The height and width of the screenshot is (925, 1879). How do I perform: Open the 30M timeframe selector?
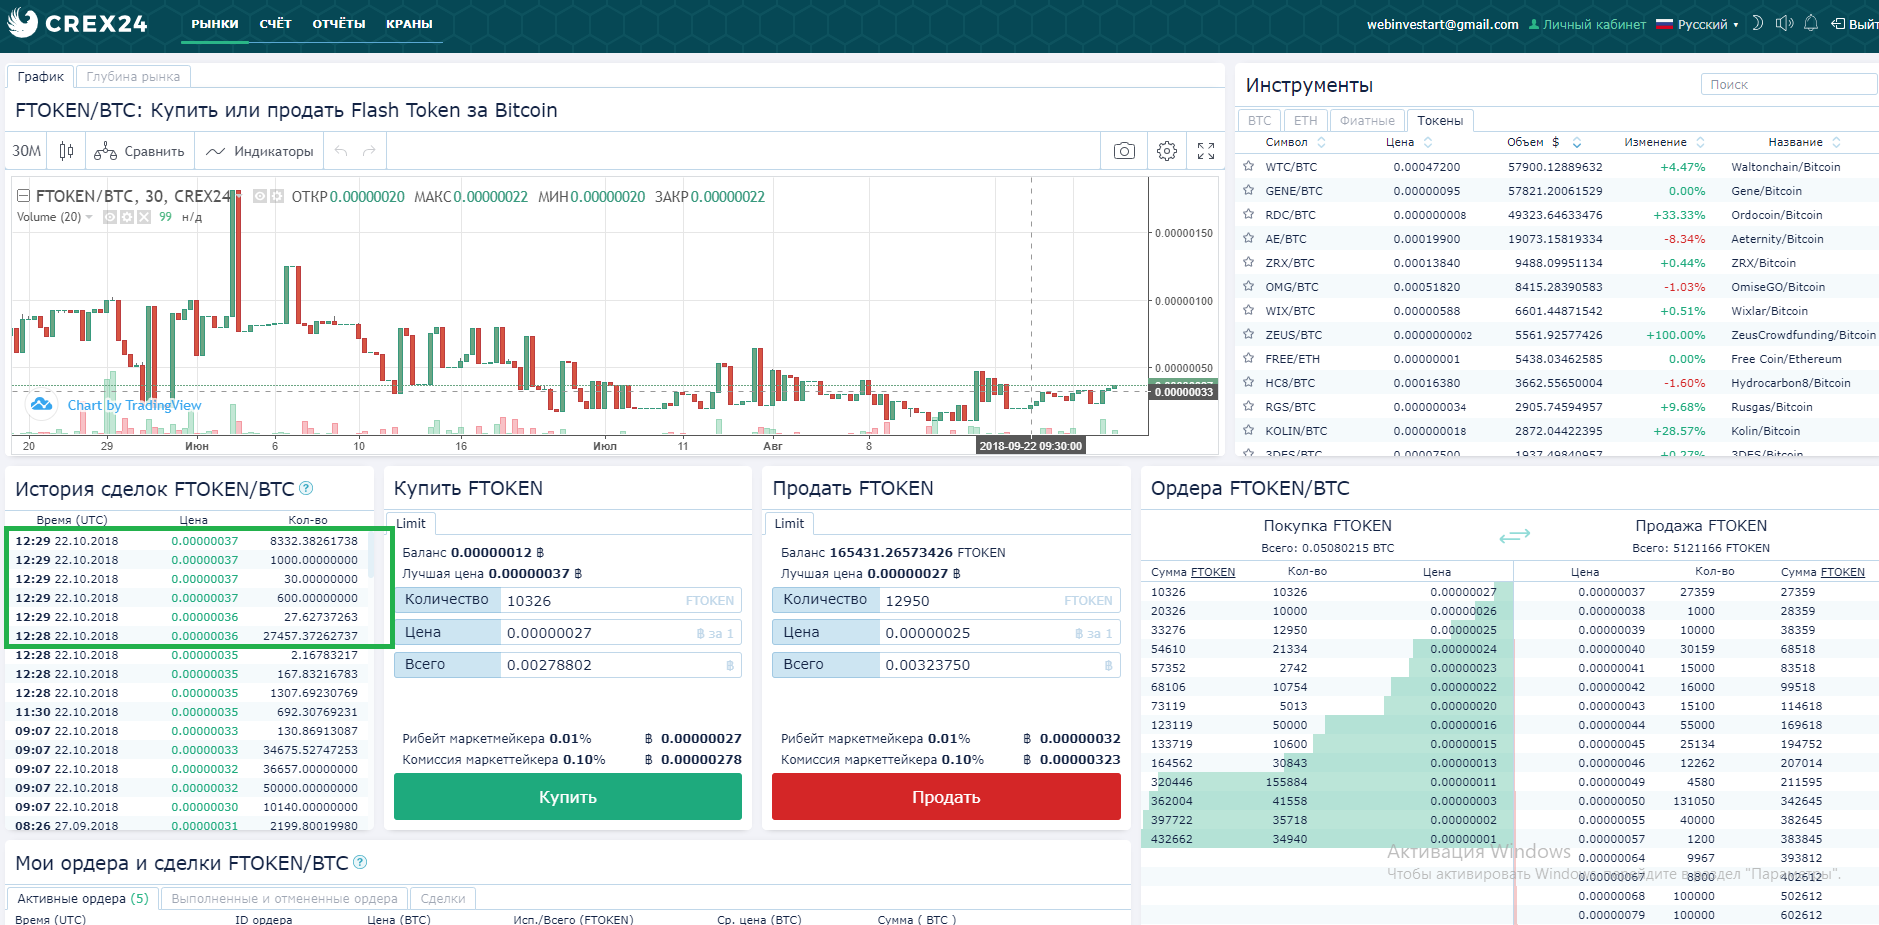27,151
